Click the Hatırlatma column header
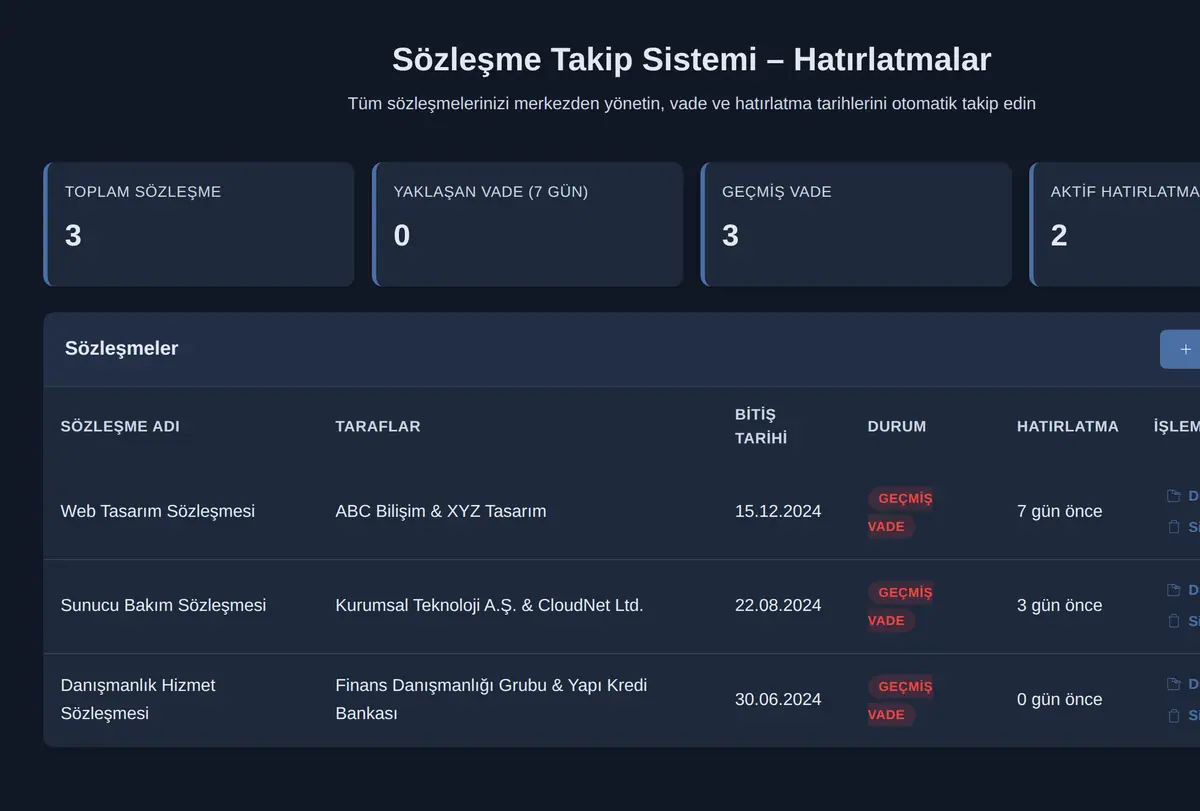The height and width of the screenshot is (811, 1200). tap(1068, 426)
